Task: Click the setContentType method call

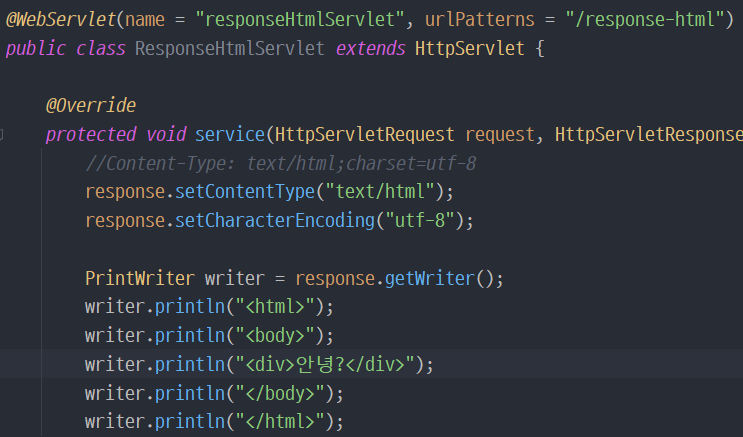Action: 245,192
